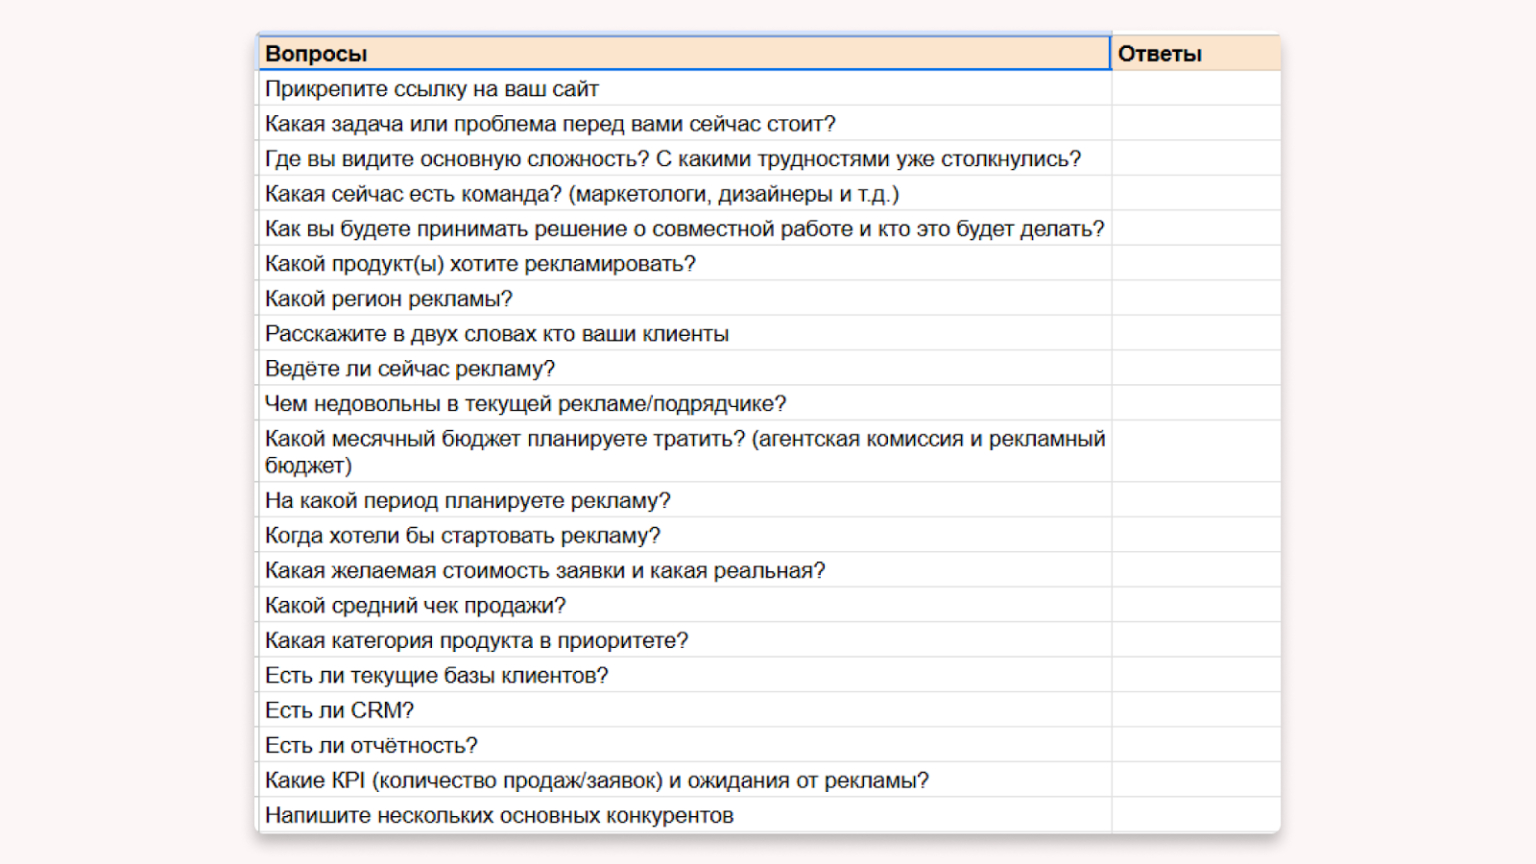Screen dimensions: 1536x864
Task: Select the 'Какая категория продукта в приоритете?' cell
Action: (x=684, y=641)
